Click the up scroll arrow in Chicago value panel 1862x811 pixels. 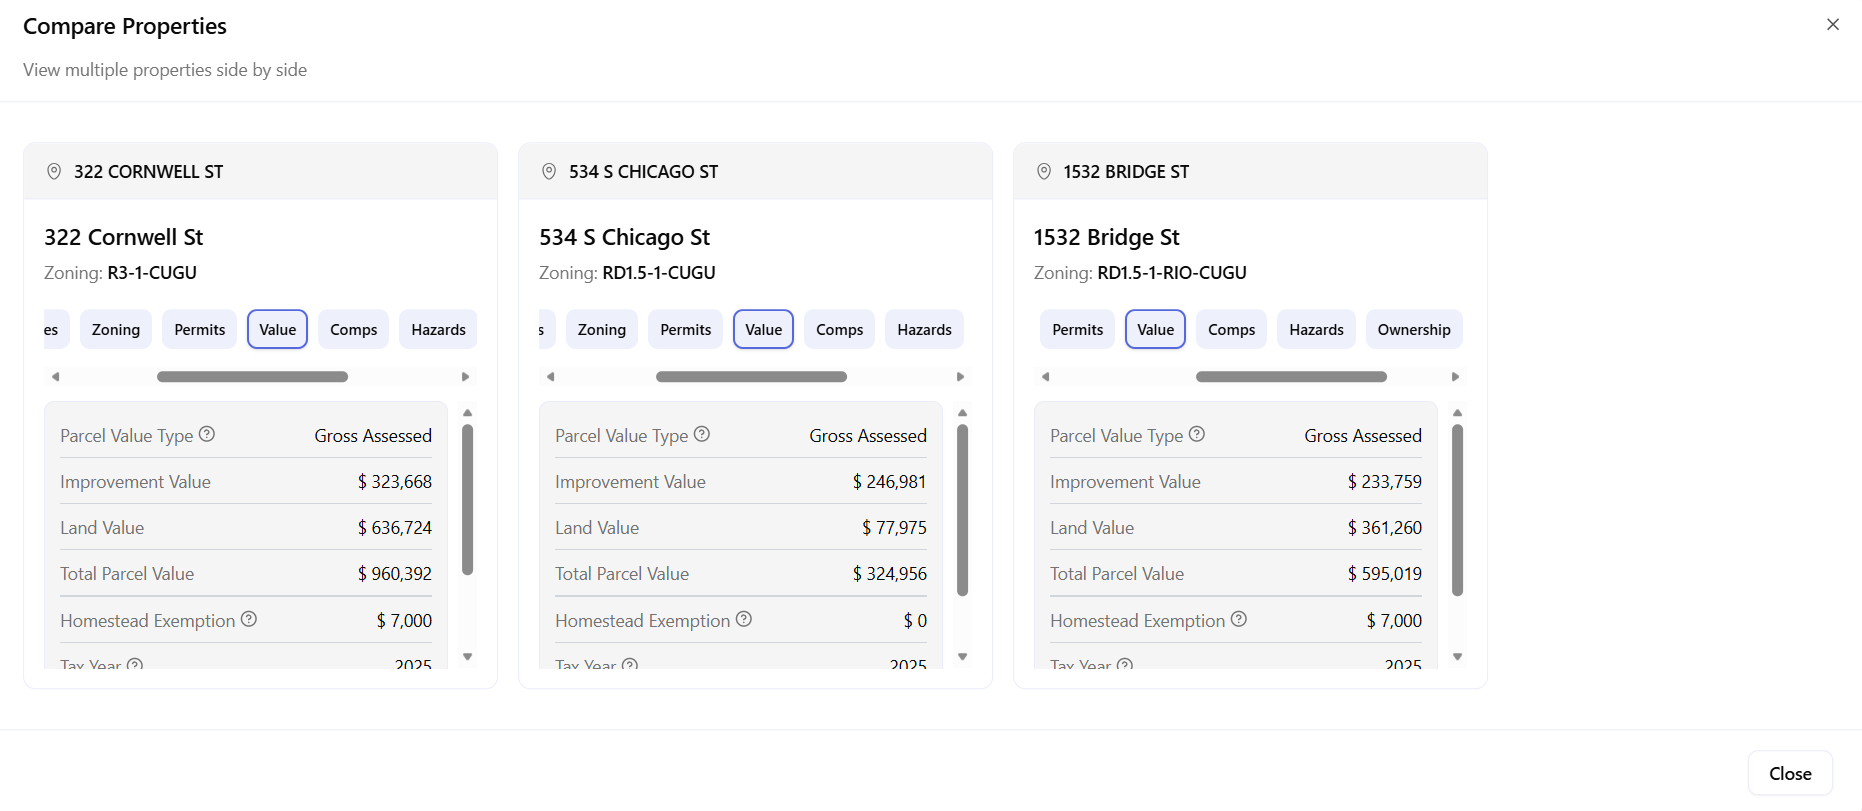[963, 413]
